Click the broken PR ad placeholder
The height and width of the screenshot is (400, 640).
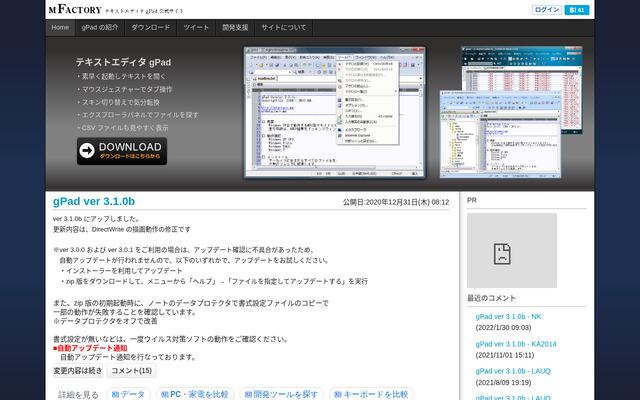[512, 251]
